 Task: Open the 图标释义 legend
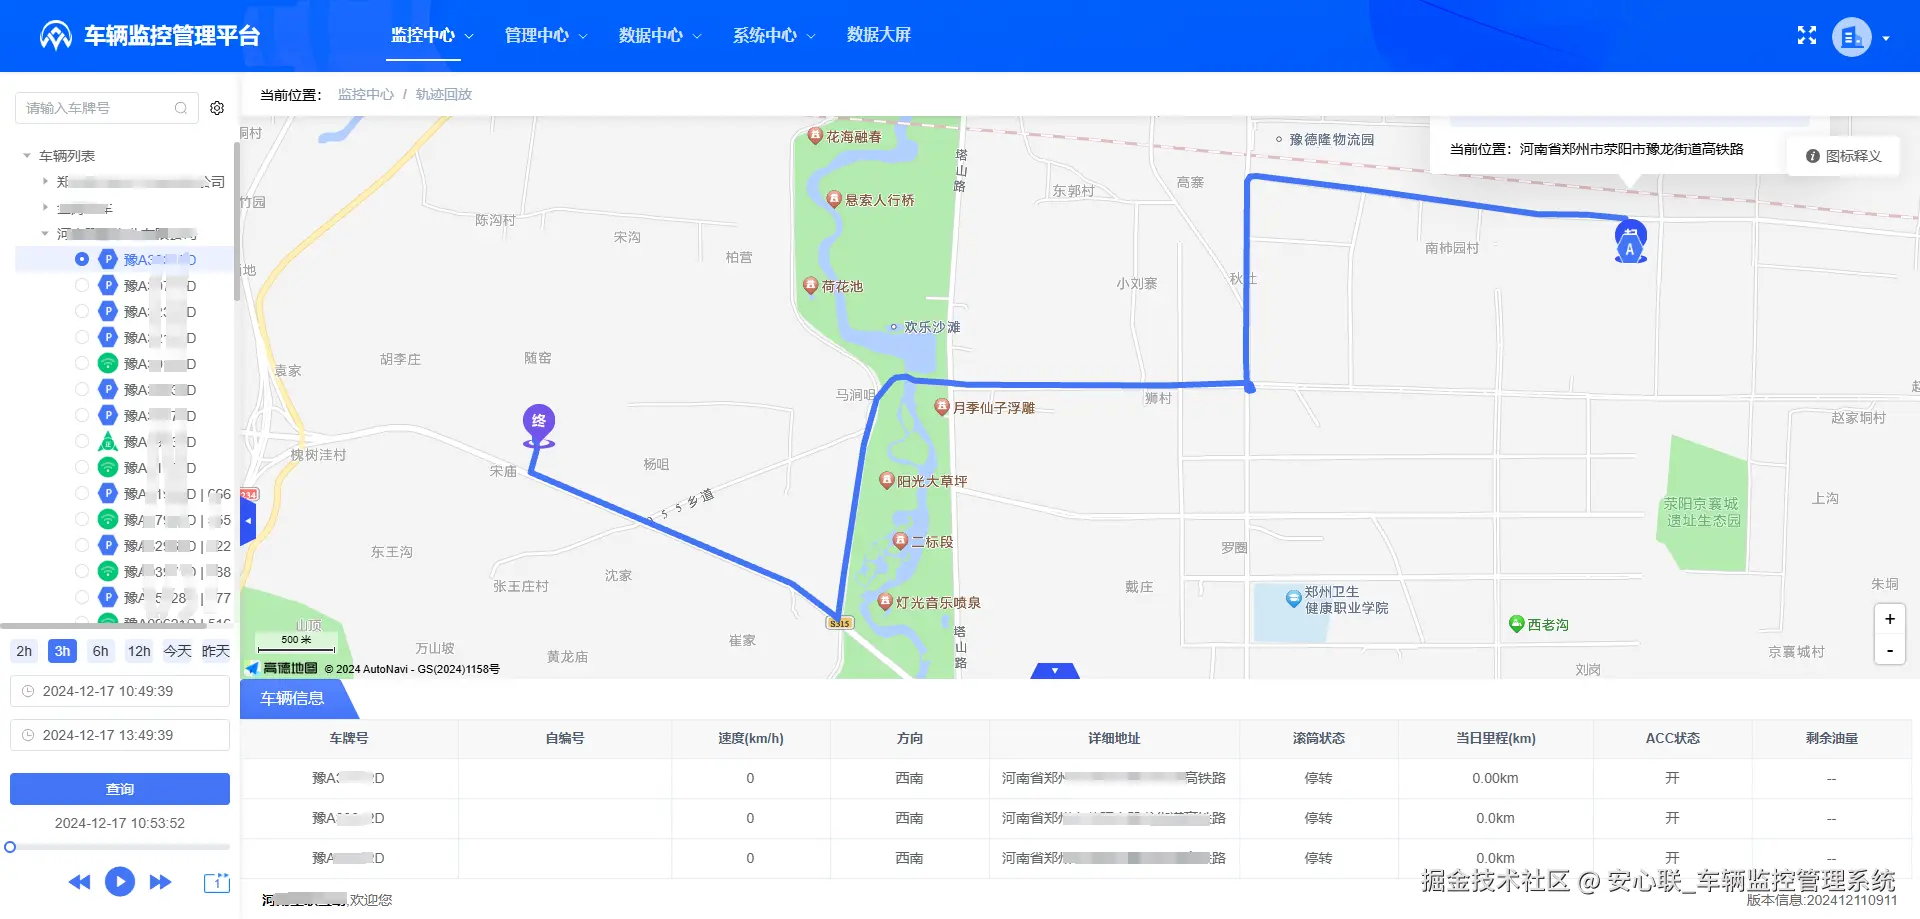(1844, 156)
